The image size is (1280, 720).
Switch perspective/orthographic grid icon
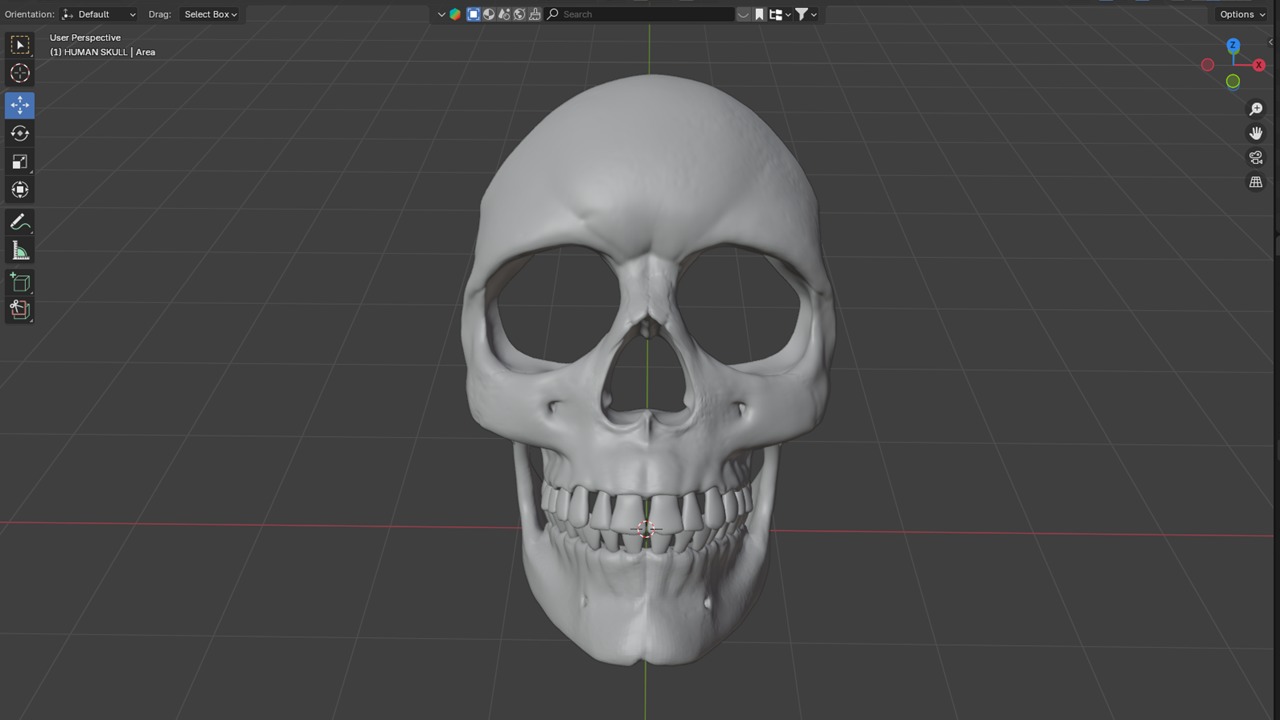[x=1256, y=182]
